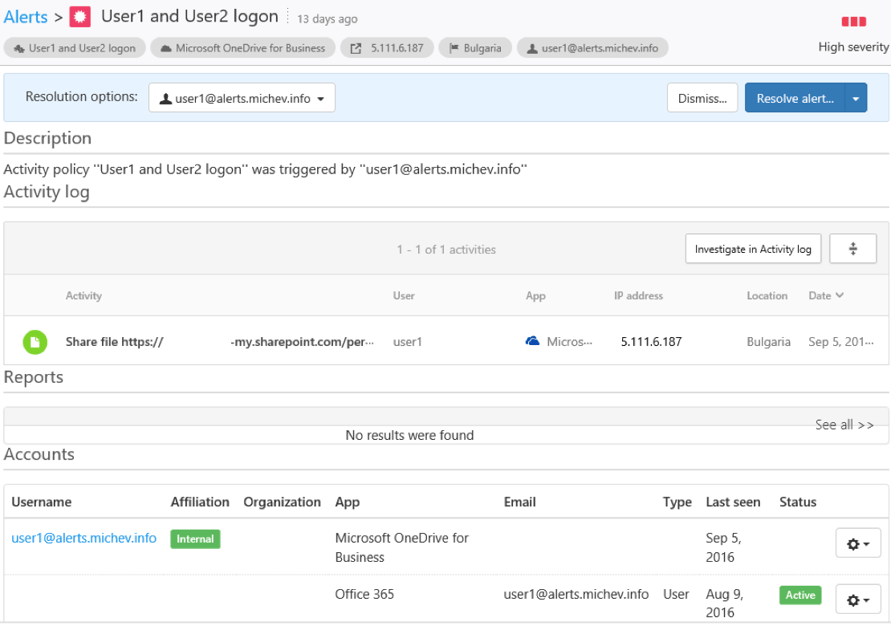Viewport: 891px width, 626px height.
Task: Click Bulgaria in the activity row
Action: coord(768,342)
